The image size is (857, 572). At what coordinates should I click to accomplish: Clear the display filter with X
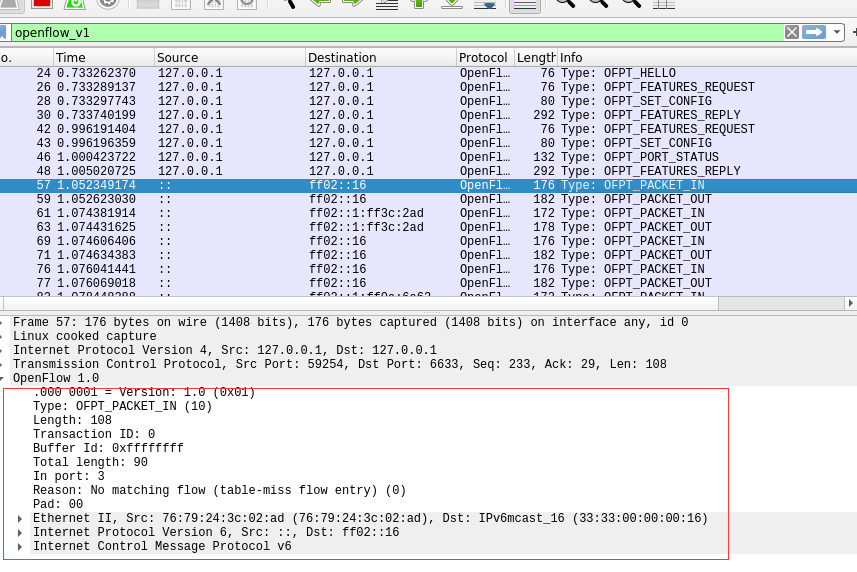coord(791,32)
